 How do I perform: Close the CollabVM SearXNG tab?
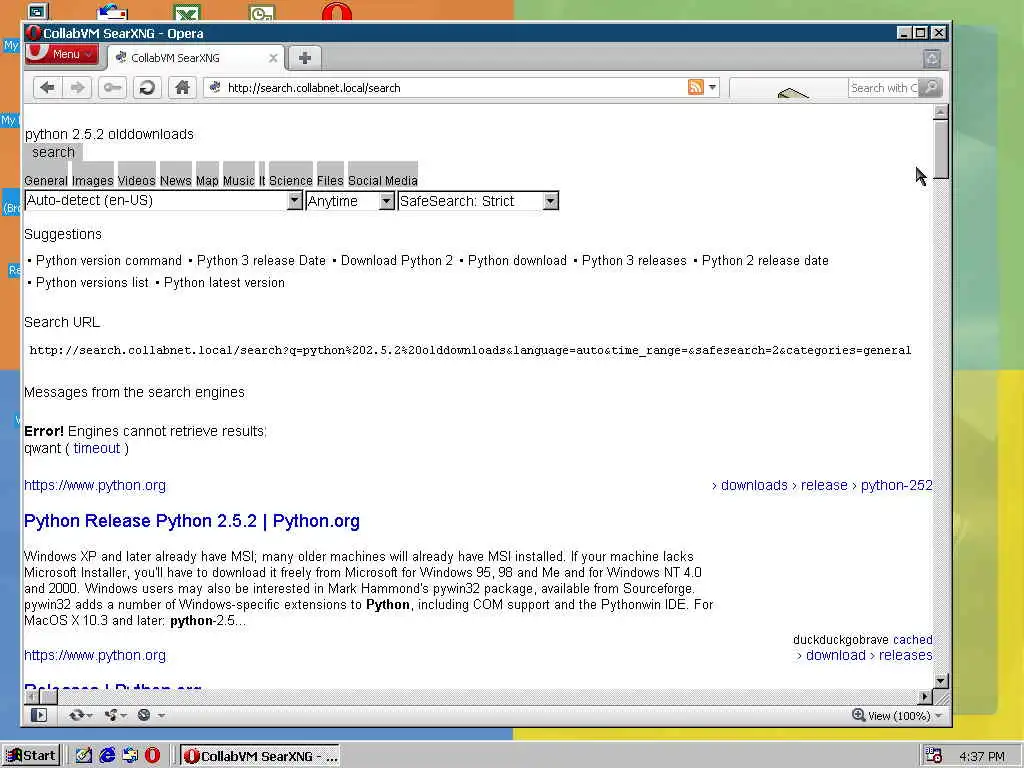pos(273,58)
